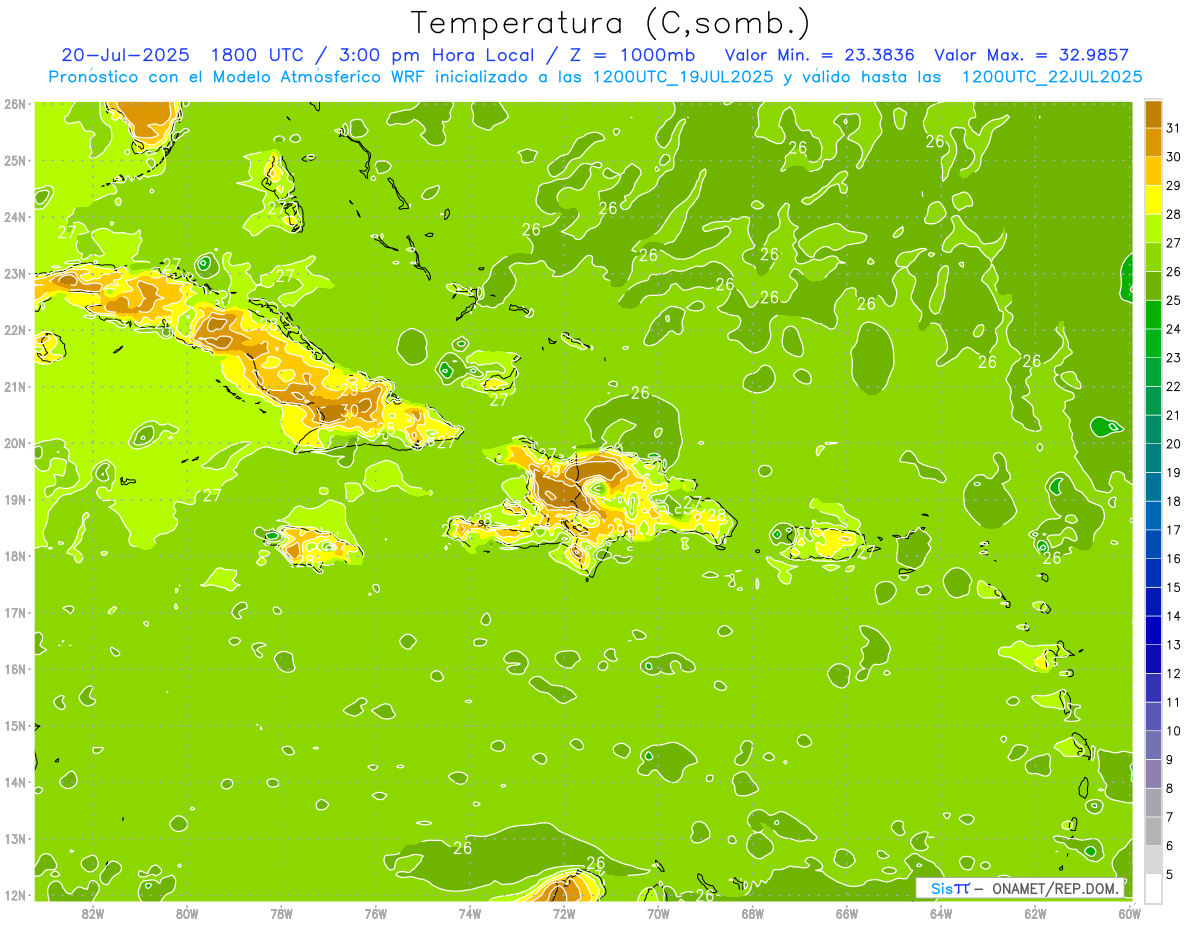Click the 15N latitude axis label
This screenshot has height=927, width=1200.
click(15, 726)
